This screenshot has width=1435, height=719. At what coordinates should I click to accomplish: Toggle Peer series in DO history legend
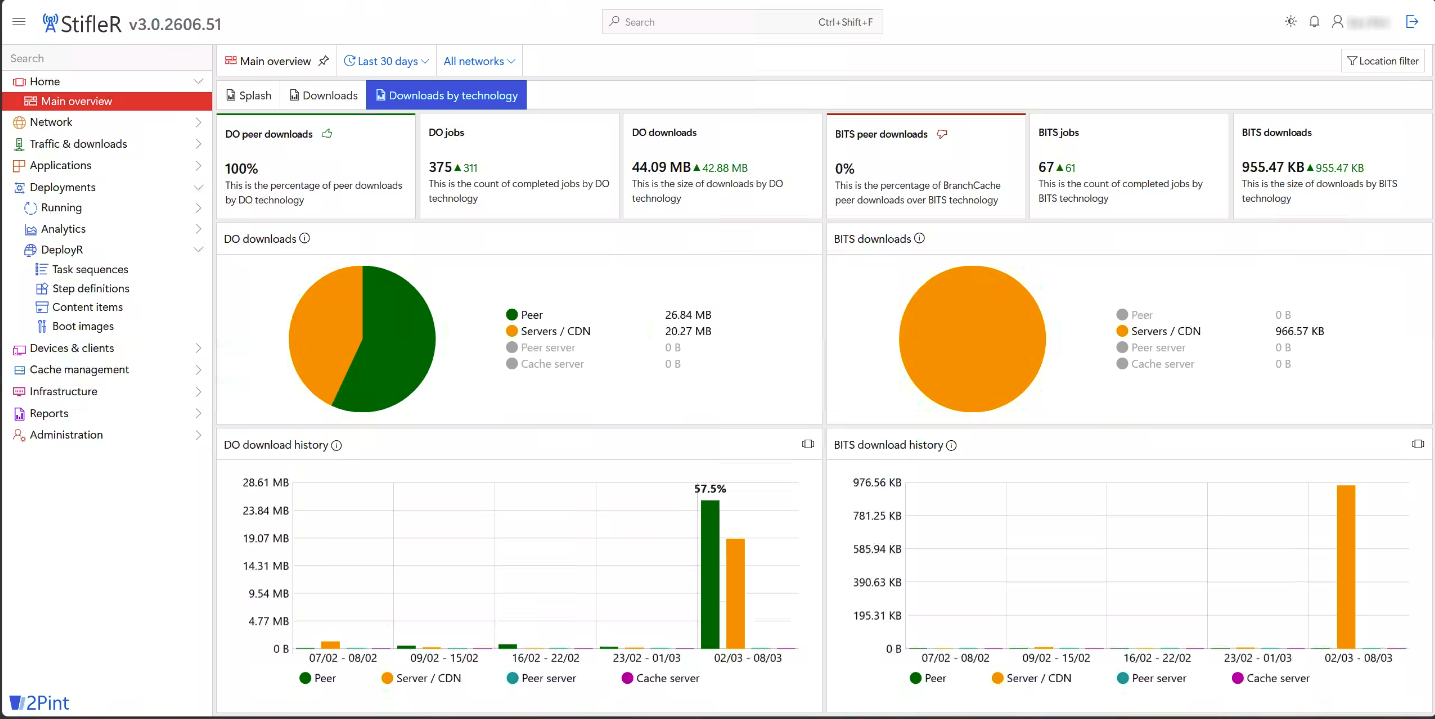[317, 678]
